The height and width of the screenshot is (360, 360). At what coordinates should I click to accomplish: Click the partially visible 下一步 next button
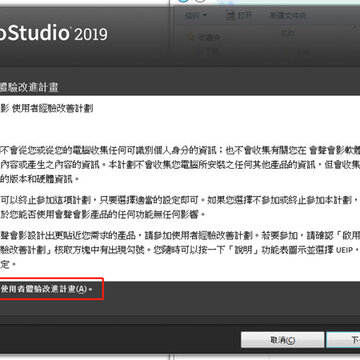click(344, 340)
